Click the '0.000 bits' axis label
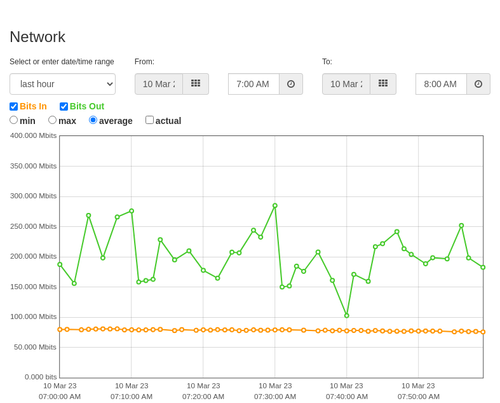Screen dimensions: 500x403 (41, 377)
